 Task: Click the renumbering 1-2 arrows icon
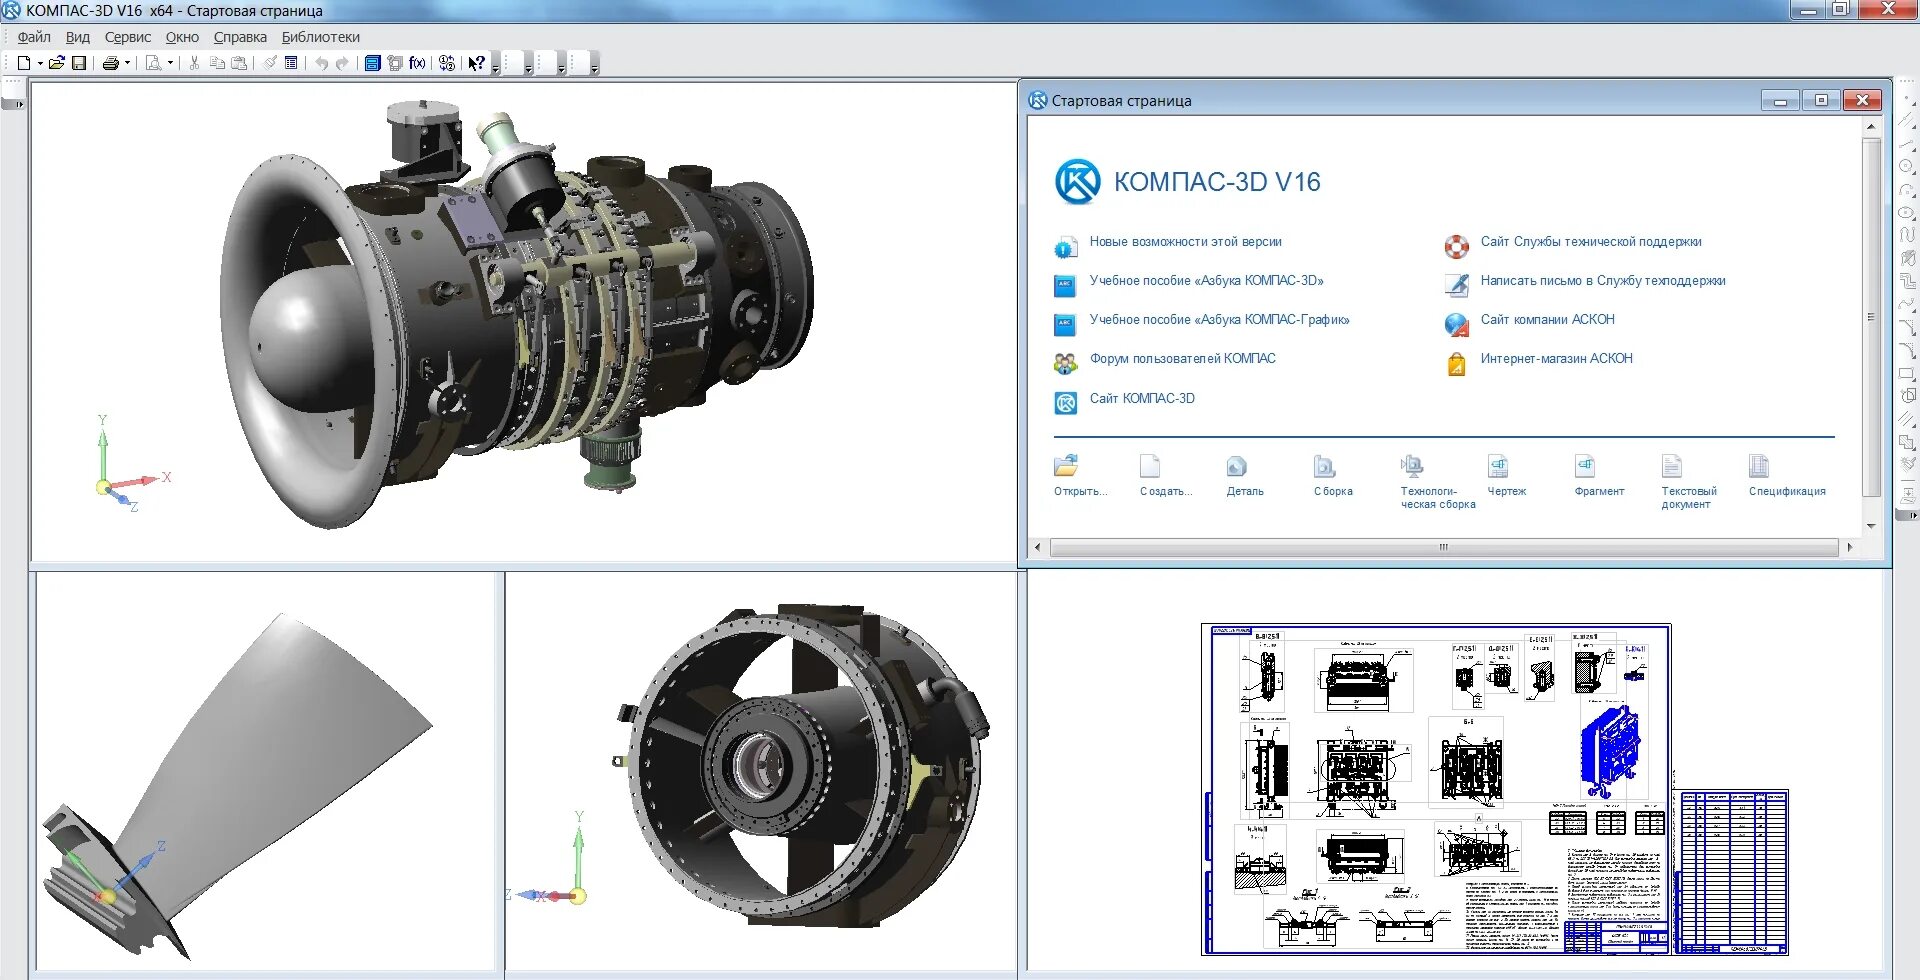coord(447,63)
